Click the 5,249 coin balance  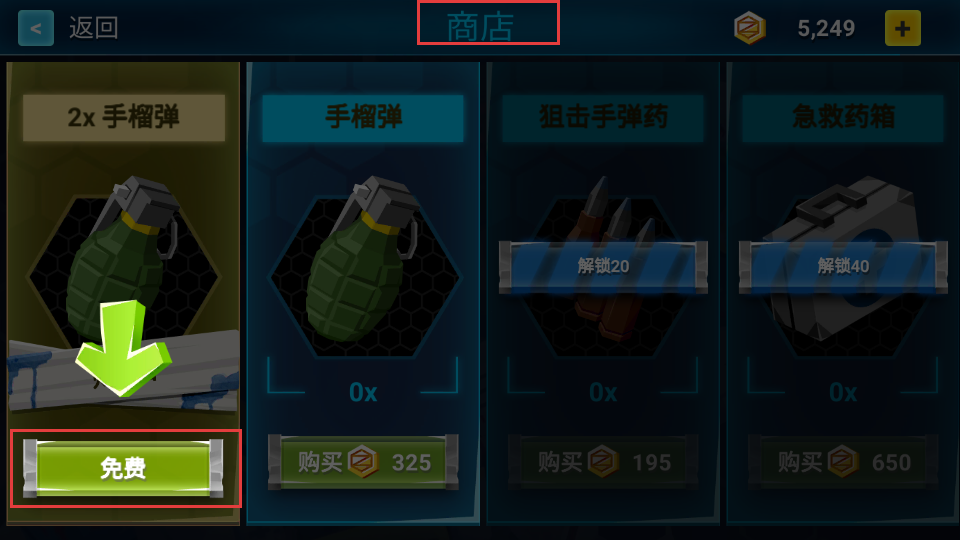[x=826, y=28]
